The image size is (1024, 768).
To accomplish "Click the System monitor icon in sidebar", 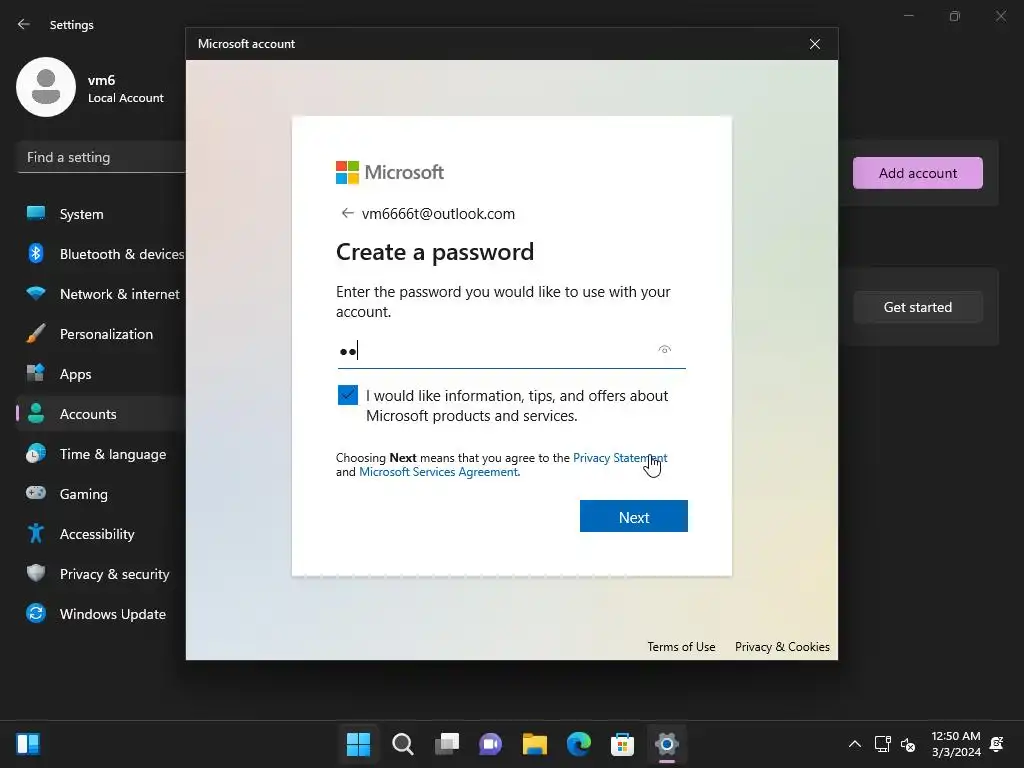I will pyautogui.click(x=36, y=213).
